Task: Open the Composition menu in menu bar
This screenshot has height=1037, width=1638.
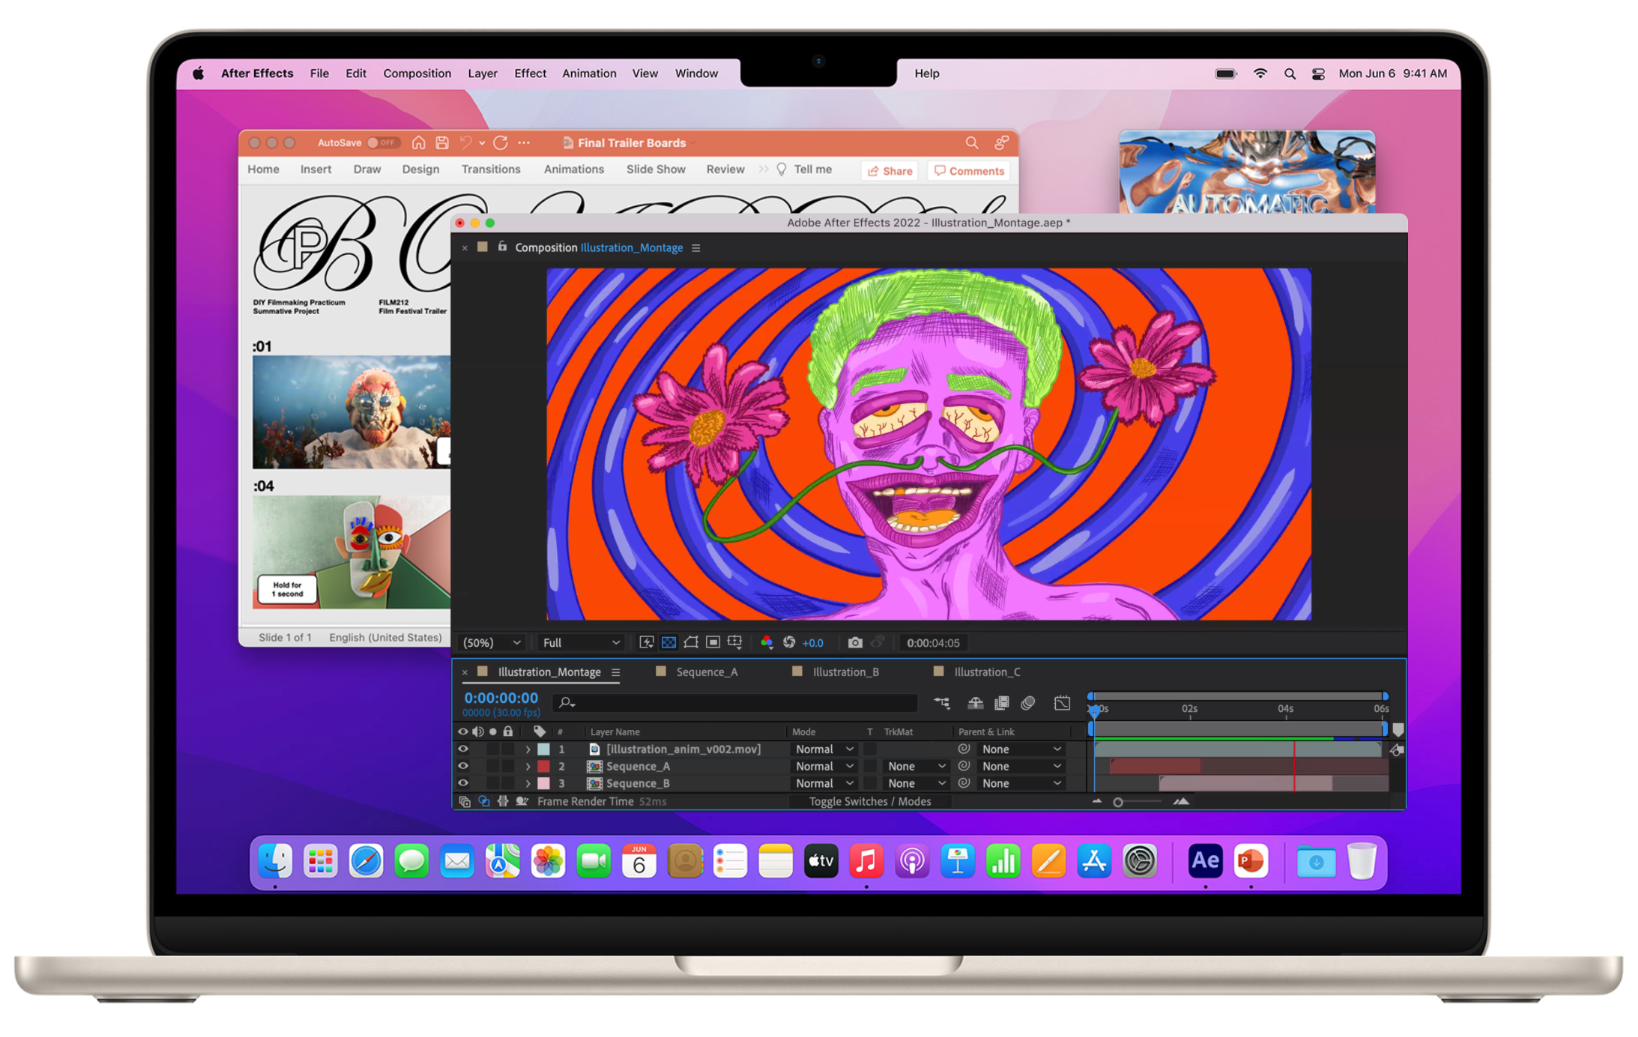Action: click(417, 73)
